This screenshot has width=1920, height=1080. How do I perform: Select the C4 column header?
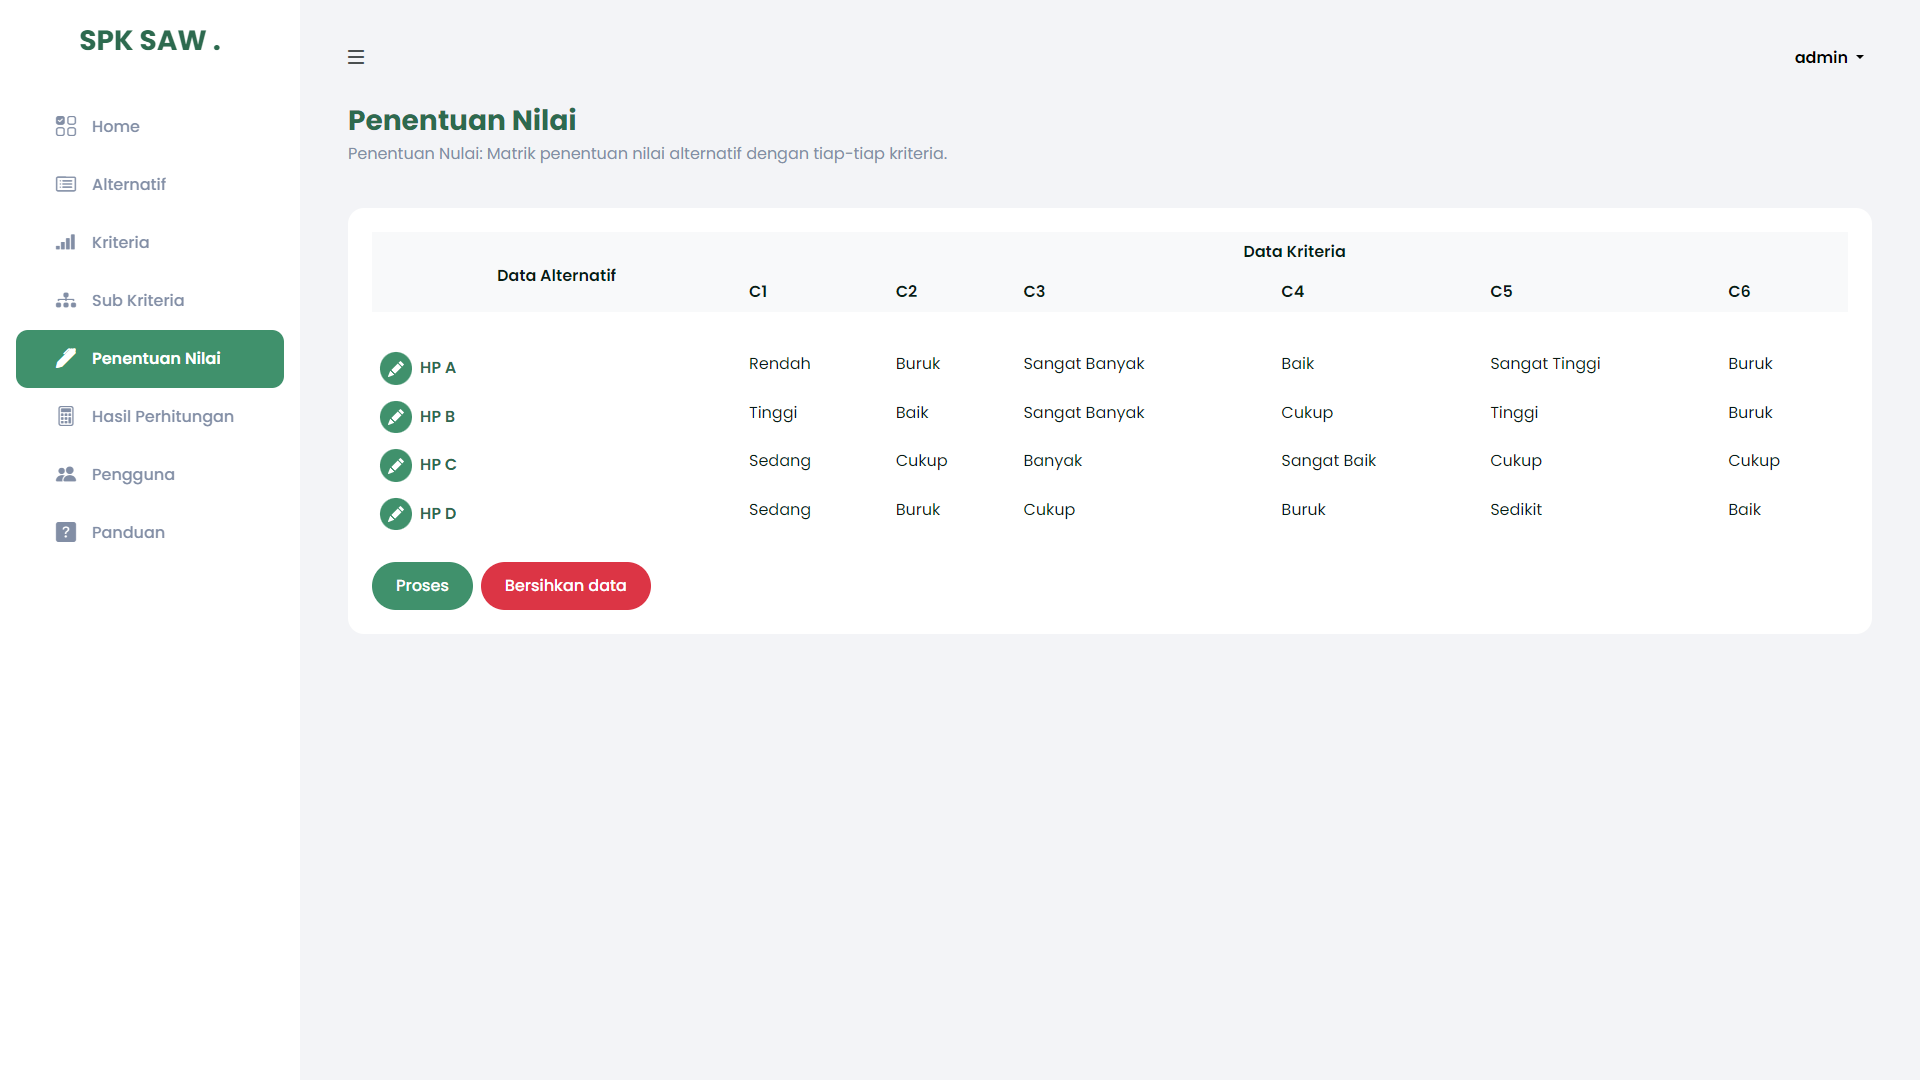coord(1292,291)
